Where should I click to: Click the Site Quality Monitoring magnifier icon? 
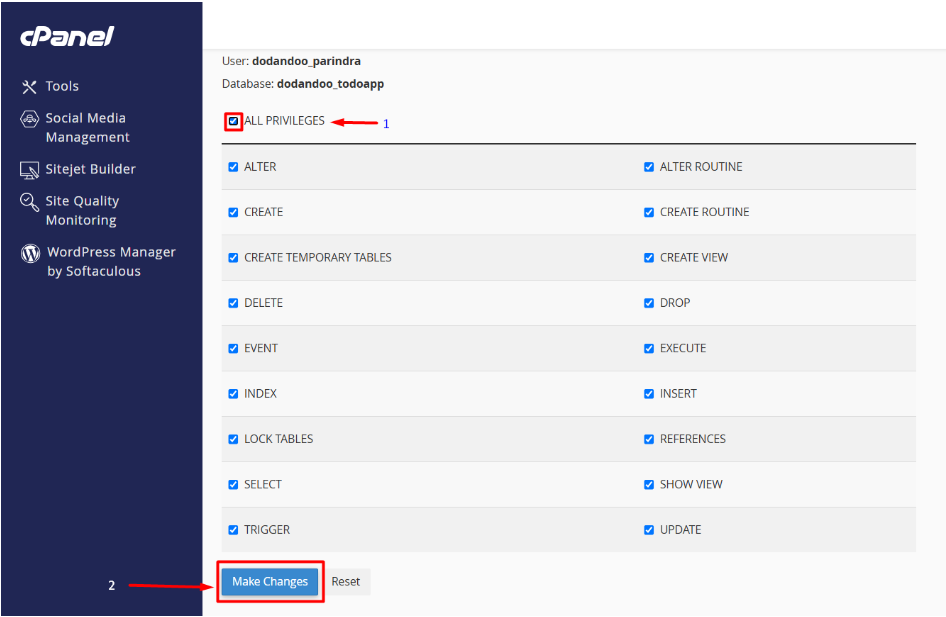tap(29, 202)
